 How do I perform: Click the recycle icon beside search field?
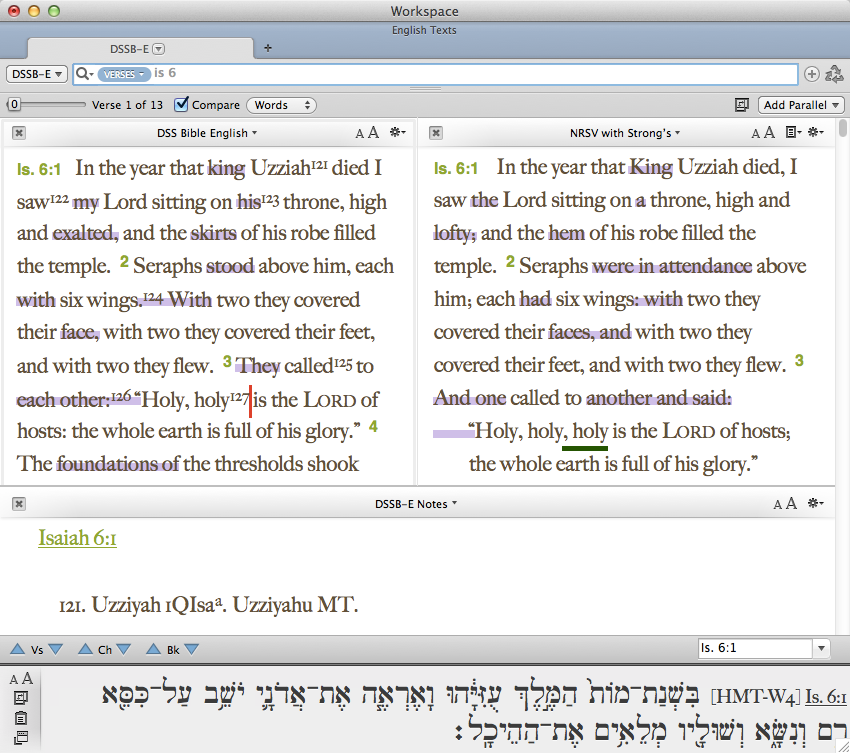coord(834,74)
